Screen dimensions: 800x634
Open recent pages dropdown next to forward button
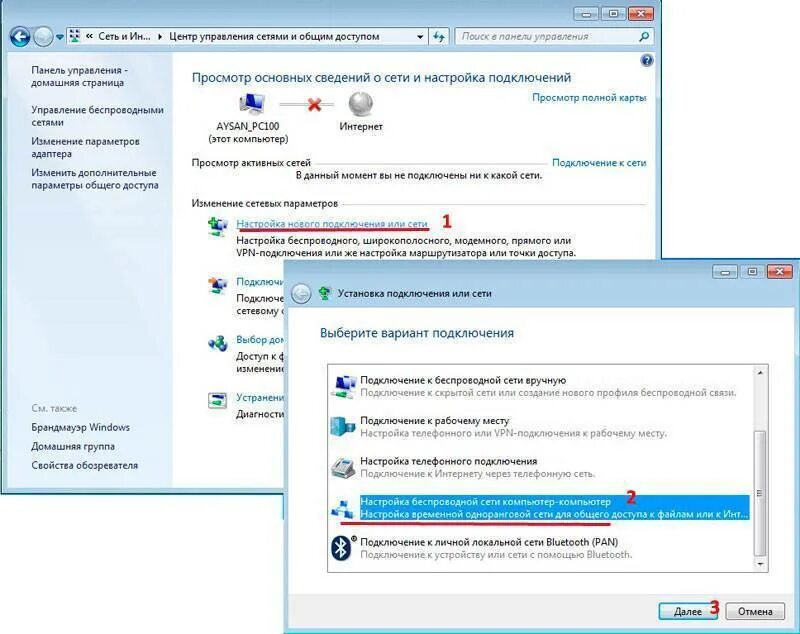click(x=60, y=37)
